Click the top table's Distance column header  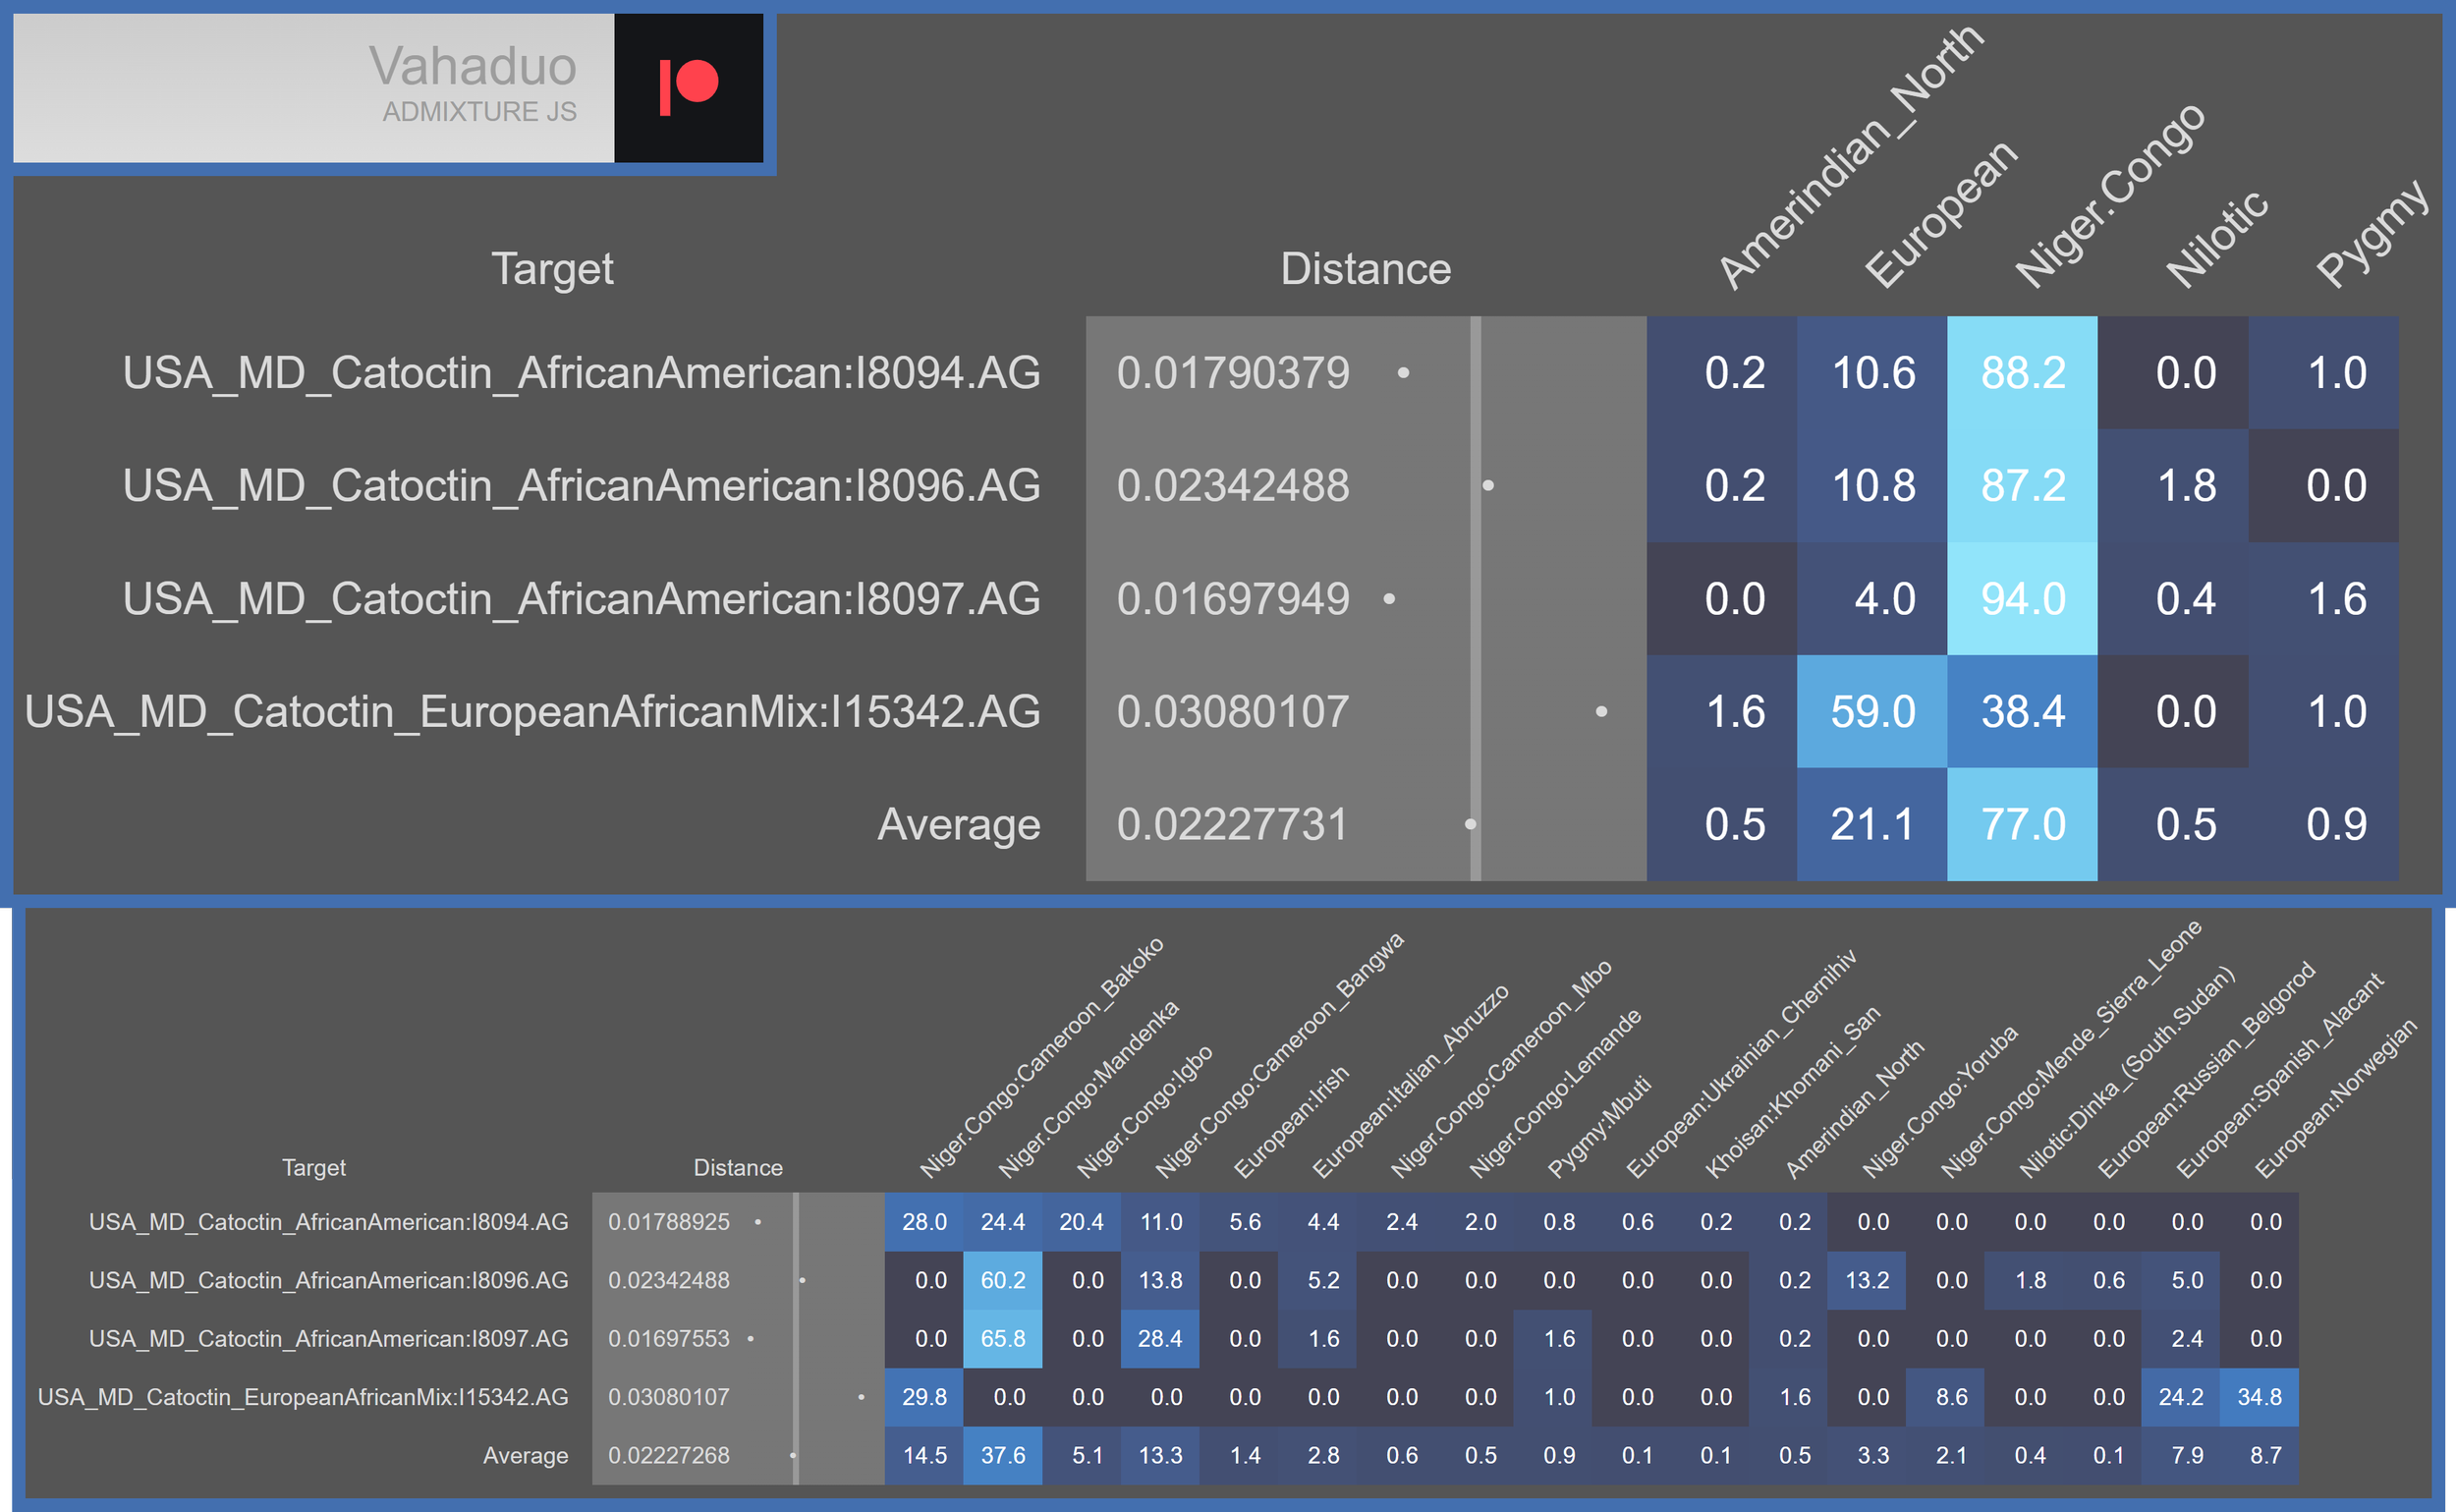pos(1365,268)
